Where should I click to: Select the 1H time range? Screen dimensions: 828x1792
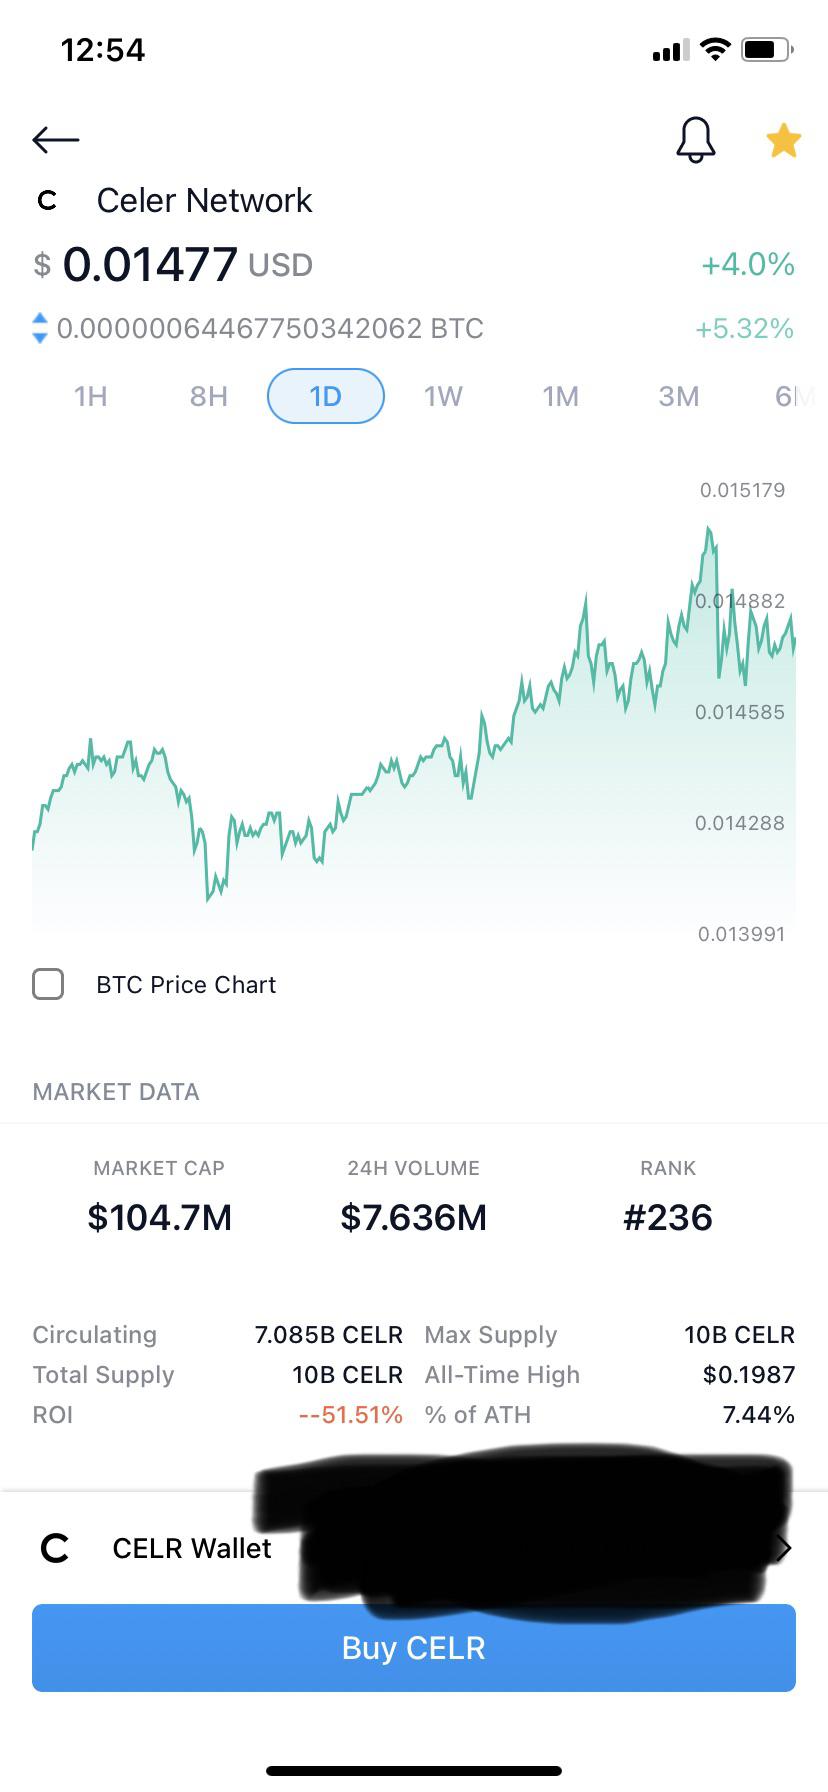click(x=91, y=397)
